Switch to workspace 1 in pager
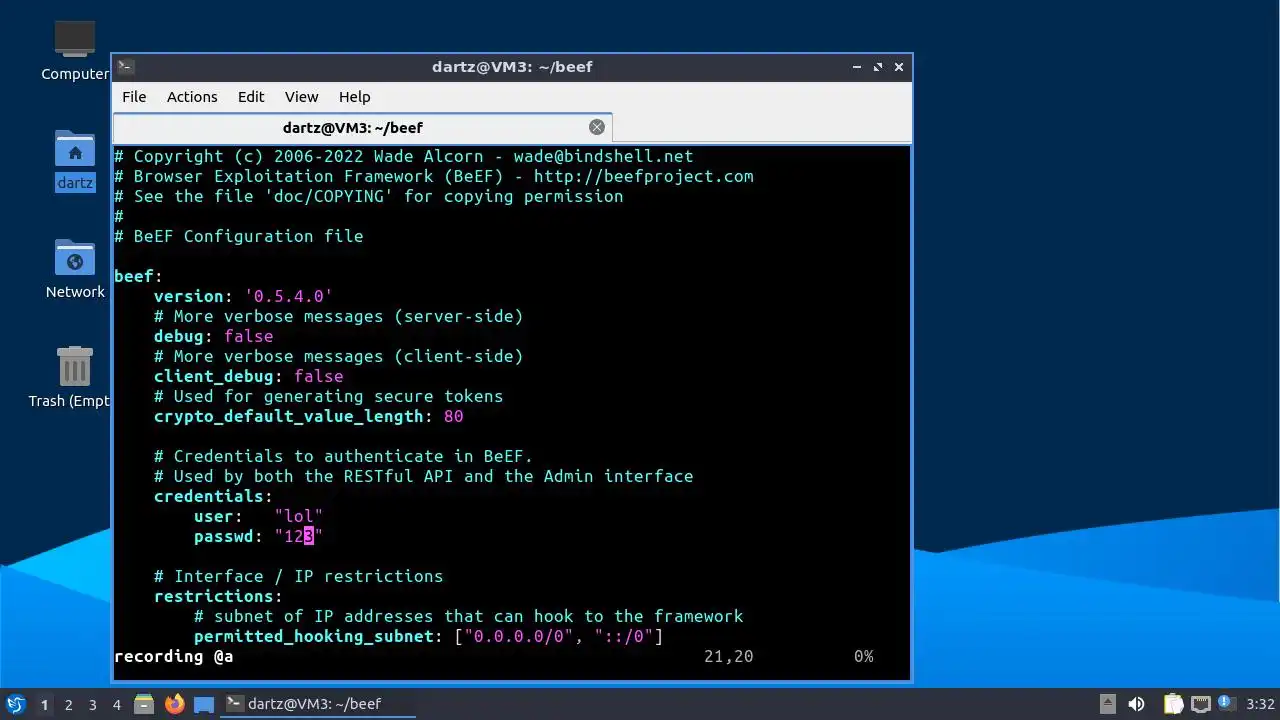Viewport: 1280px width, 720px height. tap(44, 704)
